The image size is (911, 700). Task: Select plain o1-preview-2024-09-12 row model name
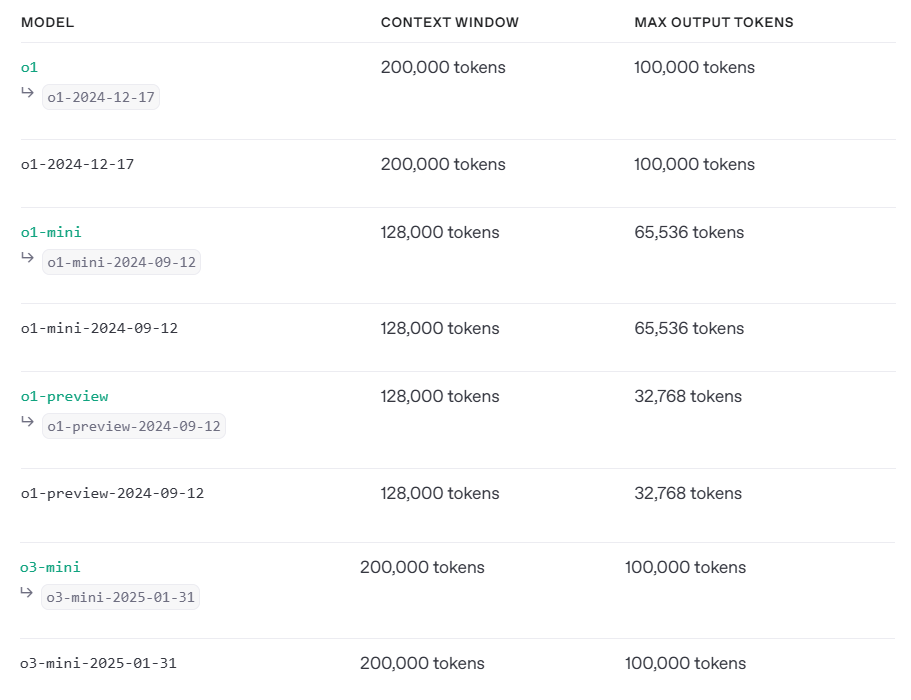(x=112, y=493)
